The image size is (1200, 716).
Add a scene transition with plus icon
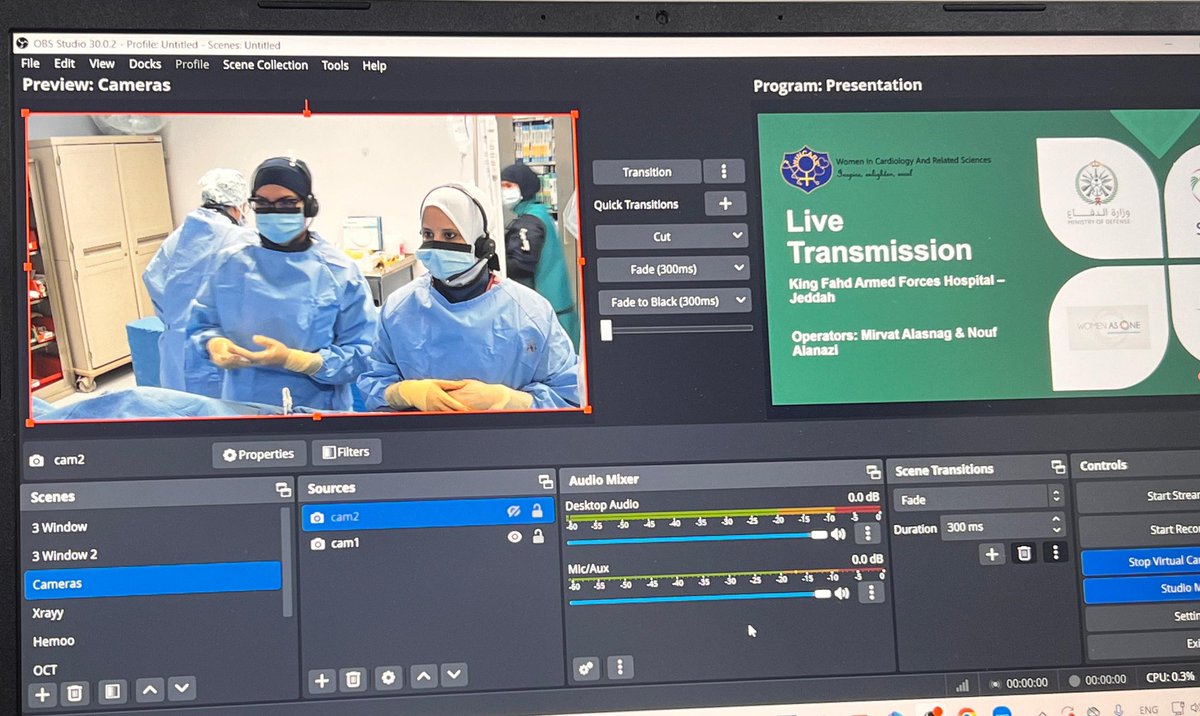point(991,553)
